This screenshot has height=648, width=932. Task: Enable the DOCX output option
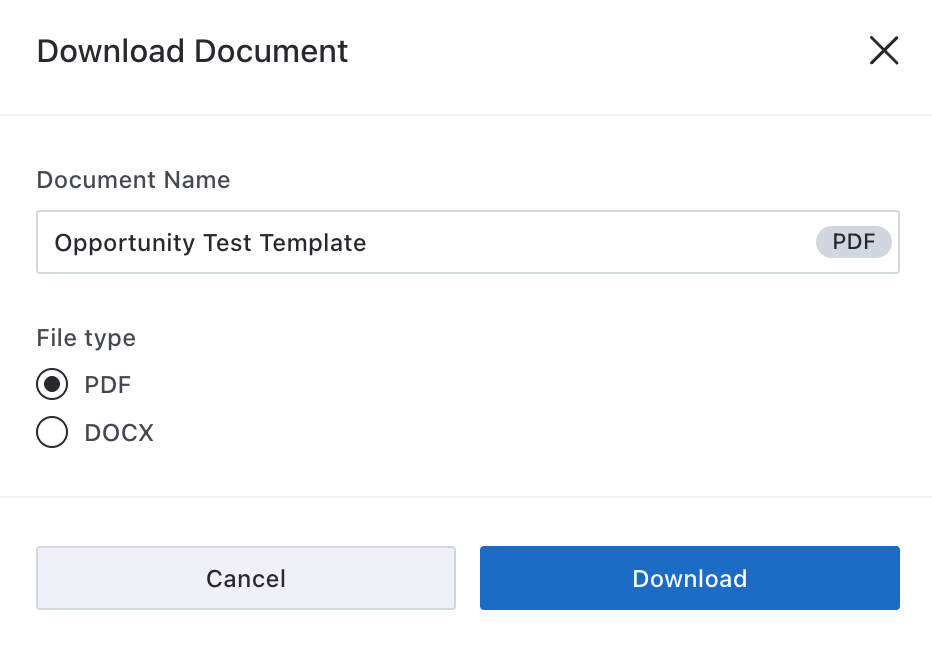coord(52,432)
